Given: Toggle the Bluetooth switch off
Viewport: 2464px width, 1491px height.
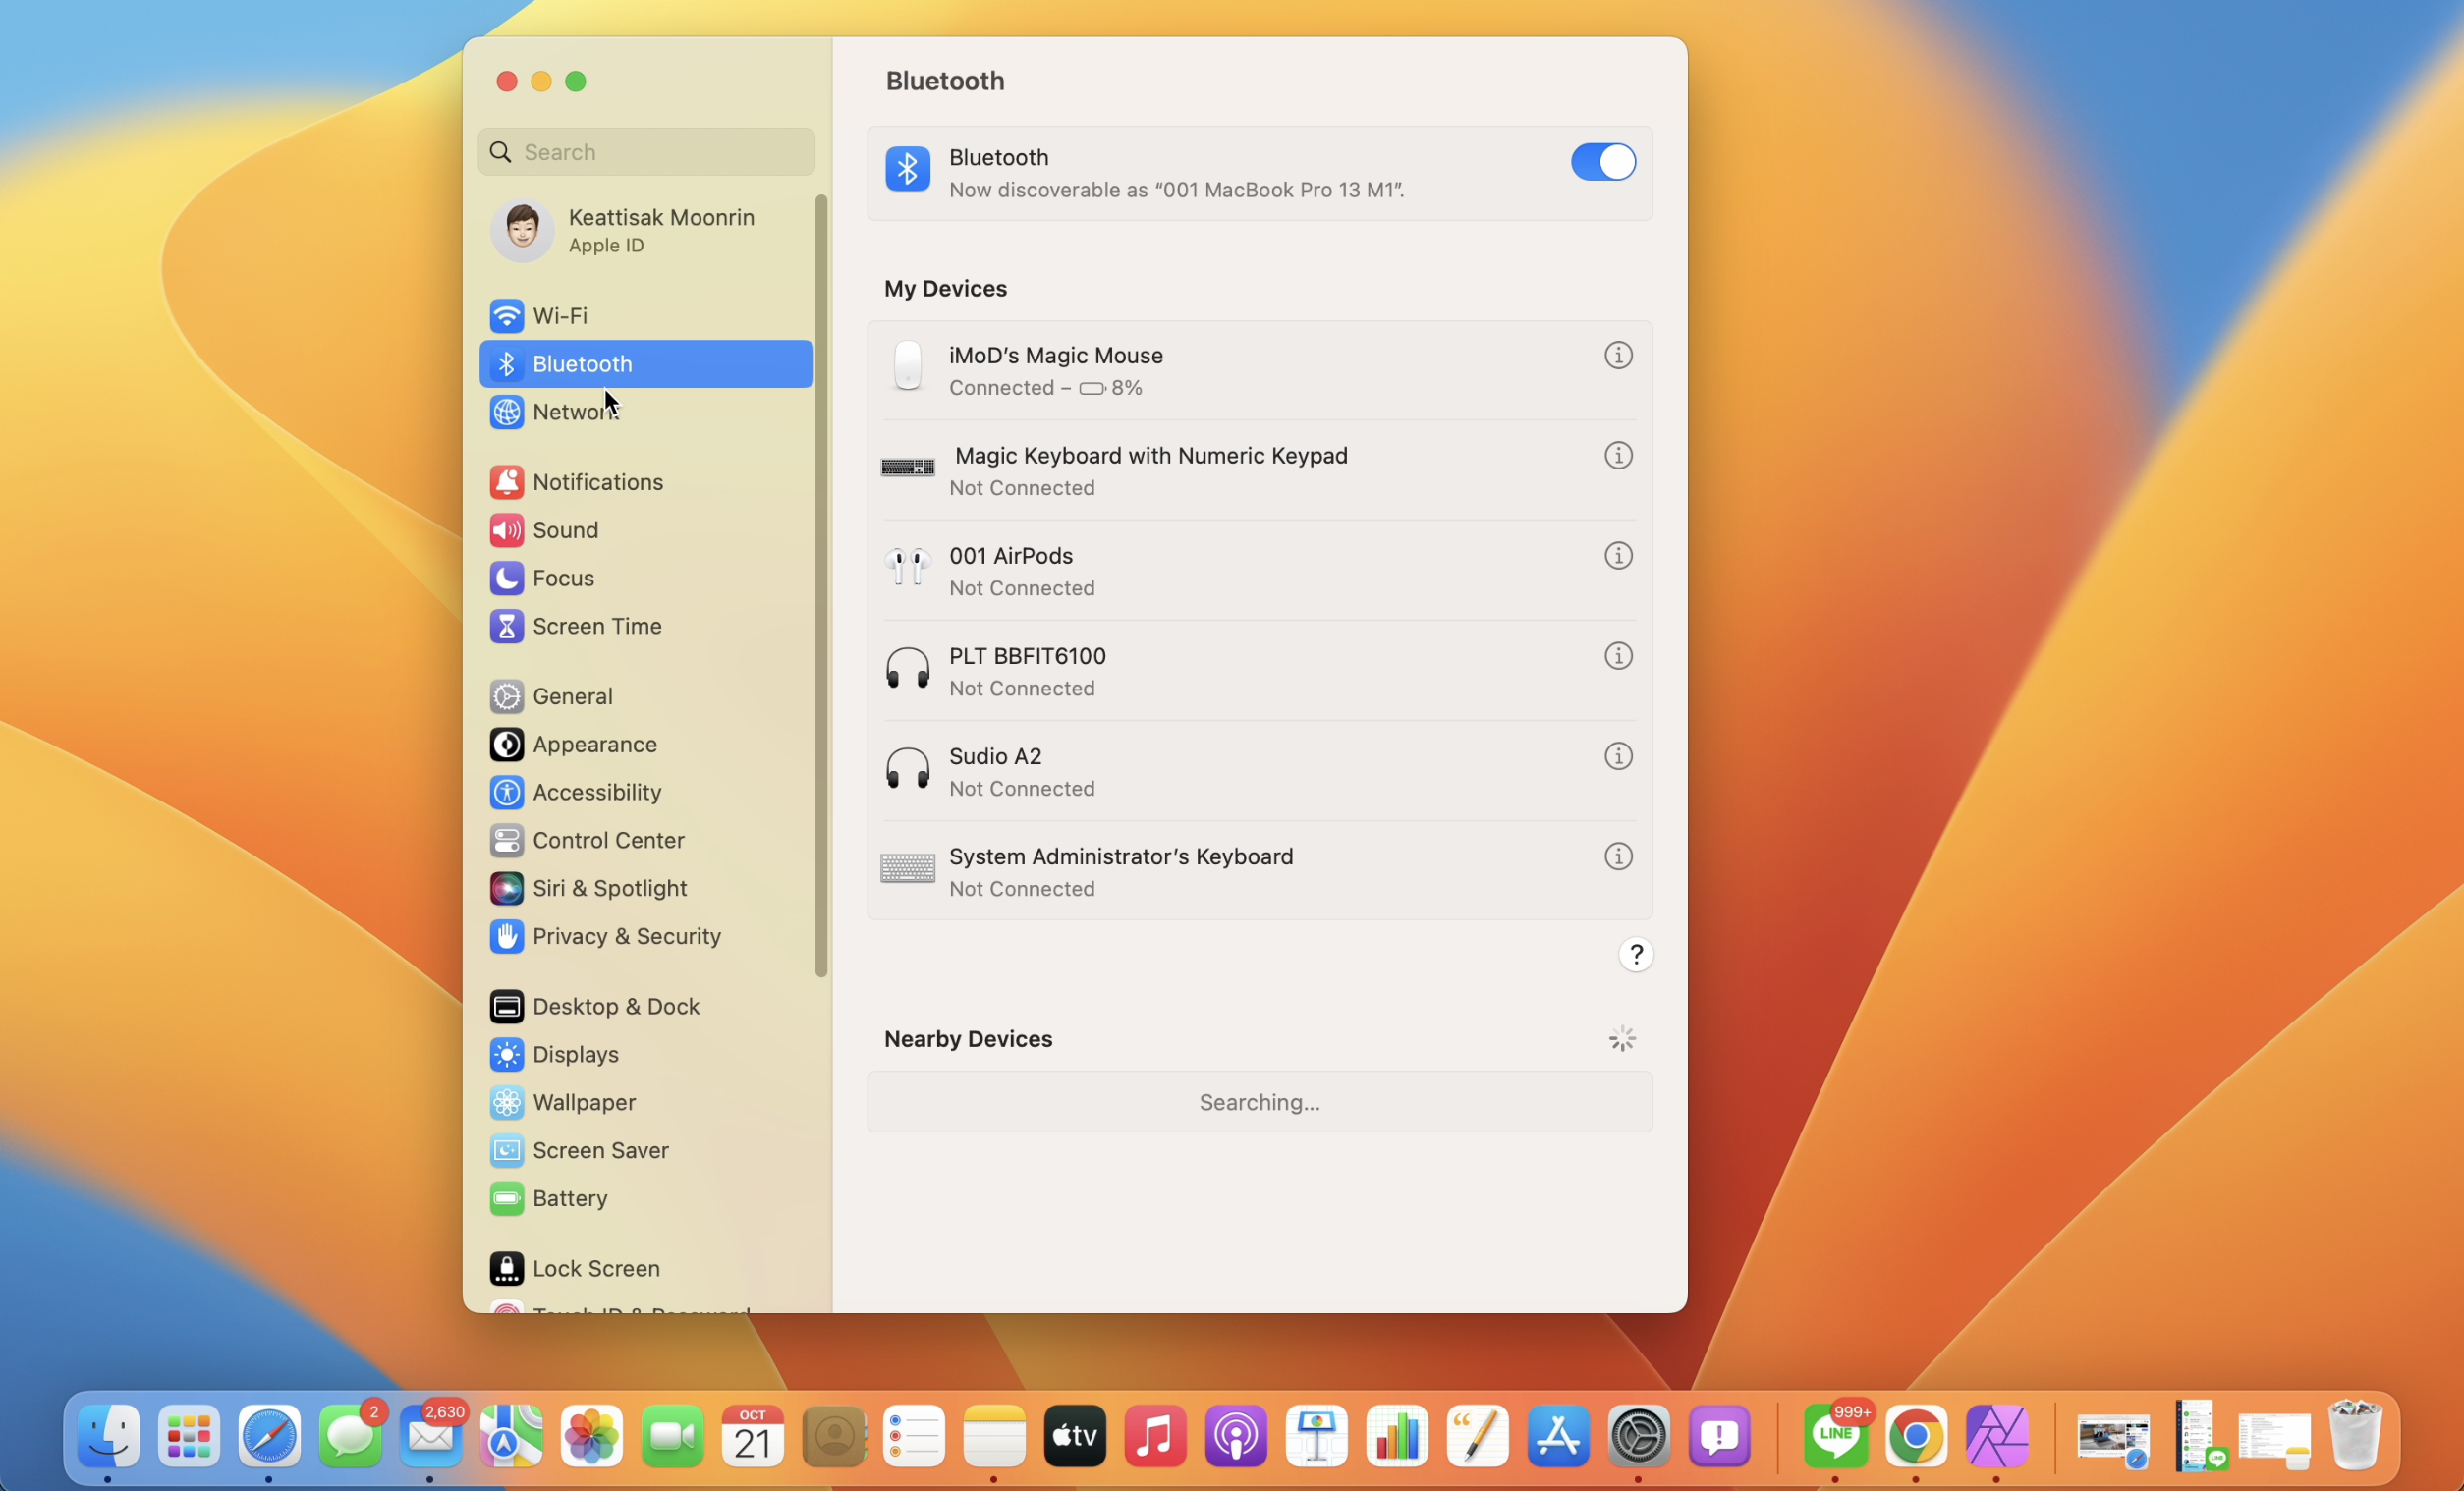Looking at the screenshot, I should click(x=1602, y=162).
